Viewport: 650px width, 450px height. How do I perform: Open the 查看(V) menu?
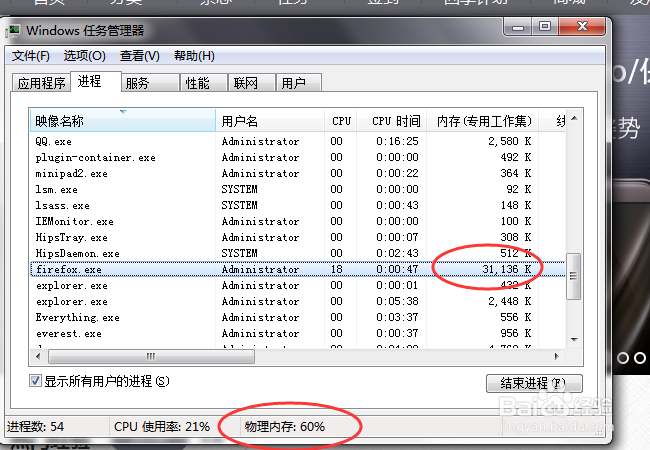[x=140, y=56]
